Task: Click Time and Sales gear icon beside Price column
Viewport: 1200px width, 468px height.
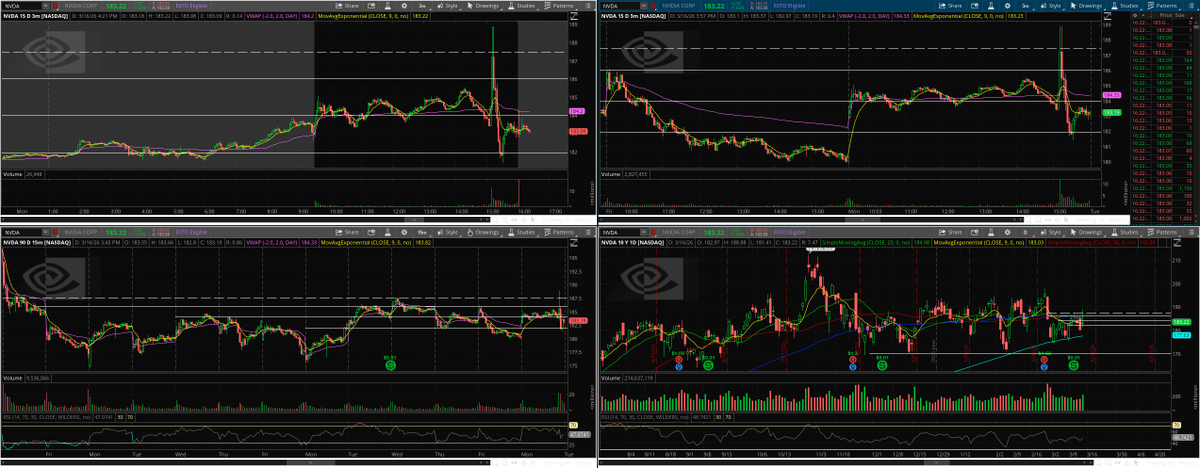Action: [1135, 15]
